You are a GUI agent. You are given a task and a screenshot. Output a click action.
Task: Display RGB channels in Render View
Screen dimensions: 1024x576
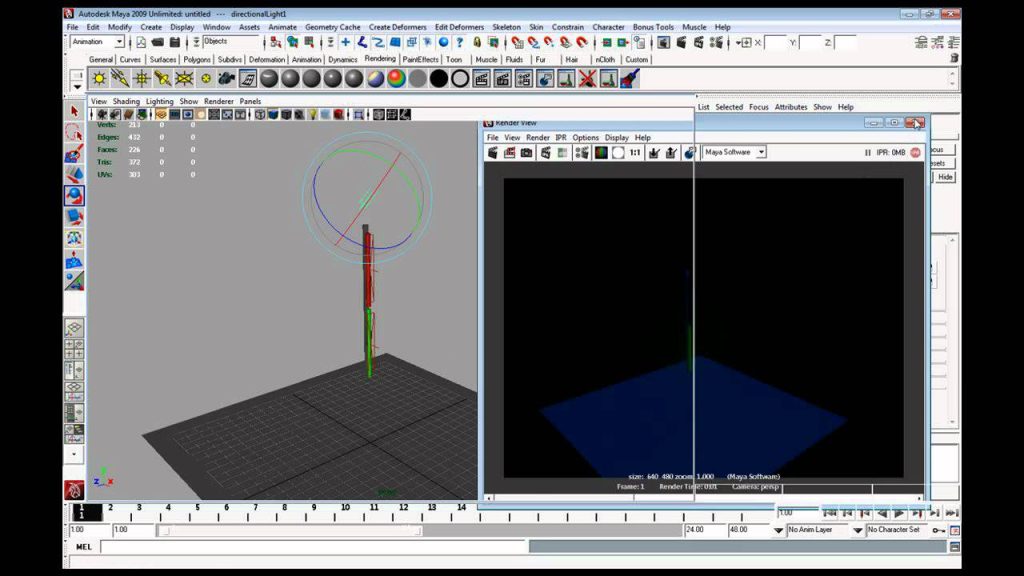pos(601,152)
